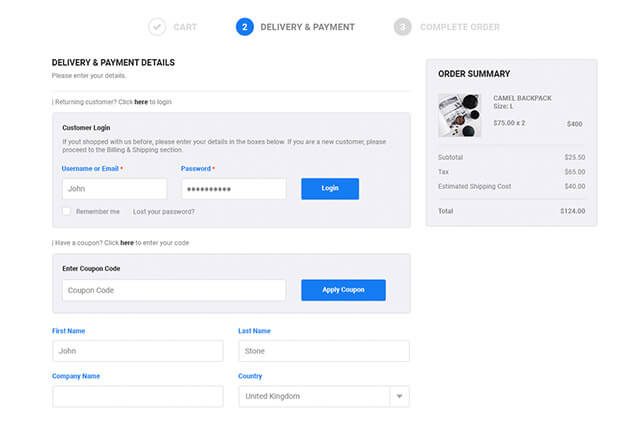Screen dimensions: 644x430
Task: Click 'here' link to login
Action: point(141,102)
